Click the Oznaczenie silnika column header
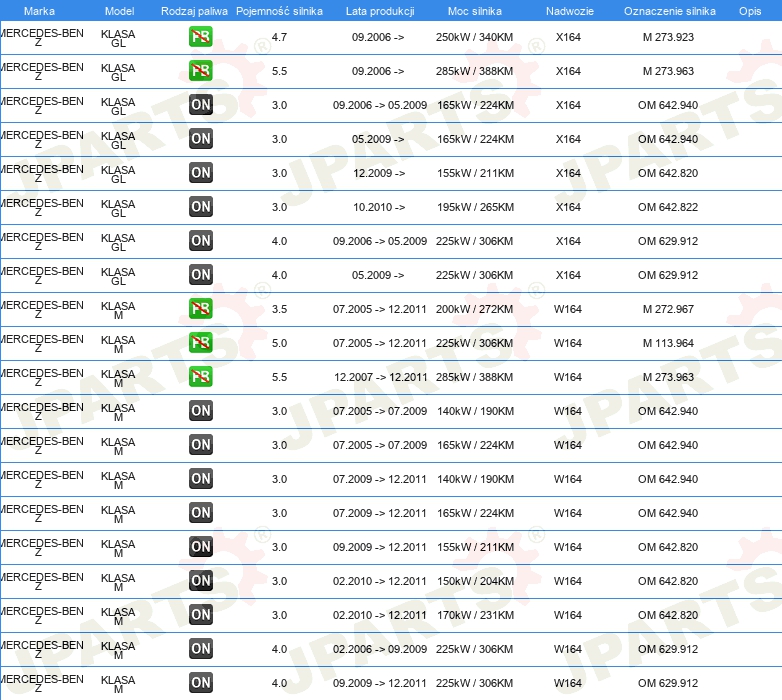Screen dimensions: 782x700 pyautogui.click(x=670, y=11)
